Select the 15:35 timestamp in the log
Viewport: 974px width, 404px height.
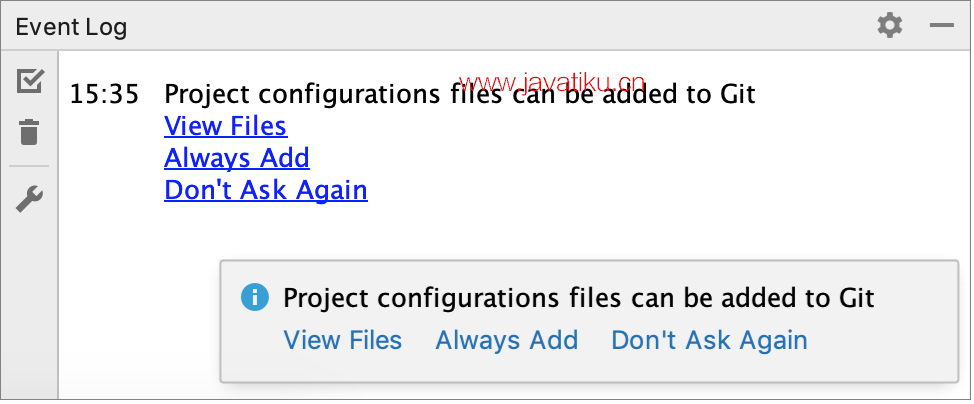104,94
